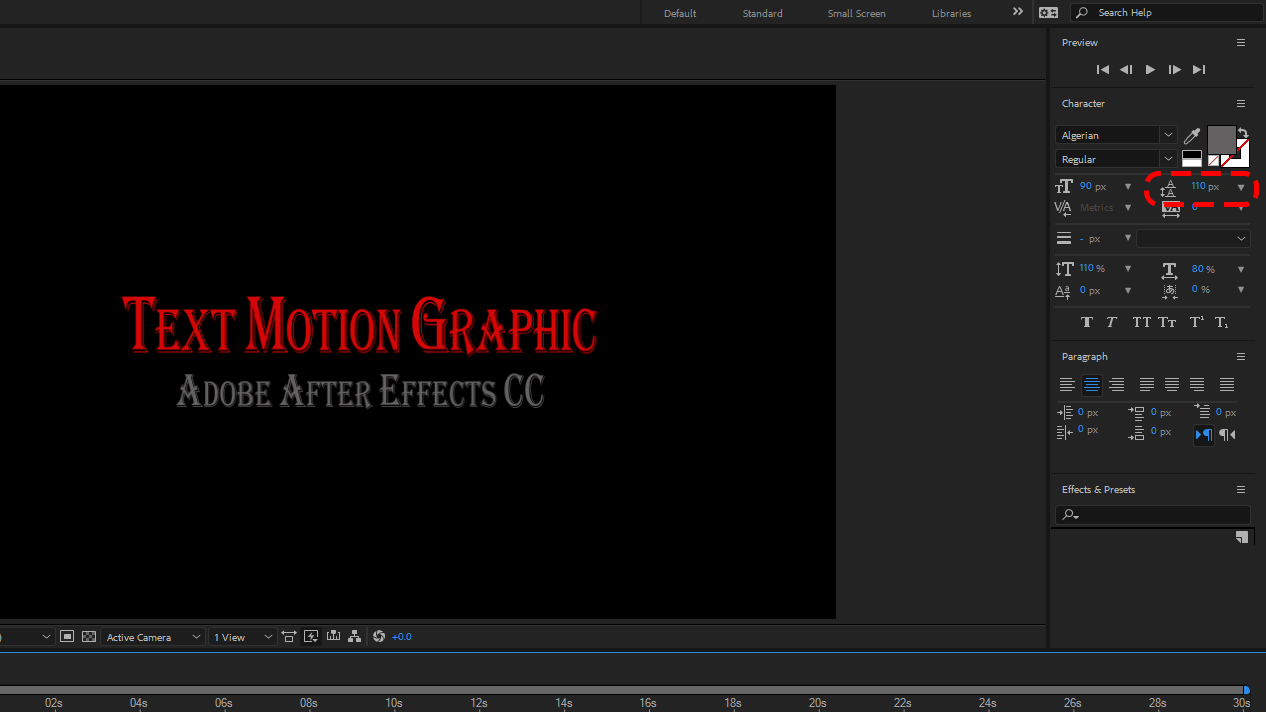Screen dimensions: 1266x712
Task: Switch to Default workspace
Action: [x=680, y=13]
